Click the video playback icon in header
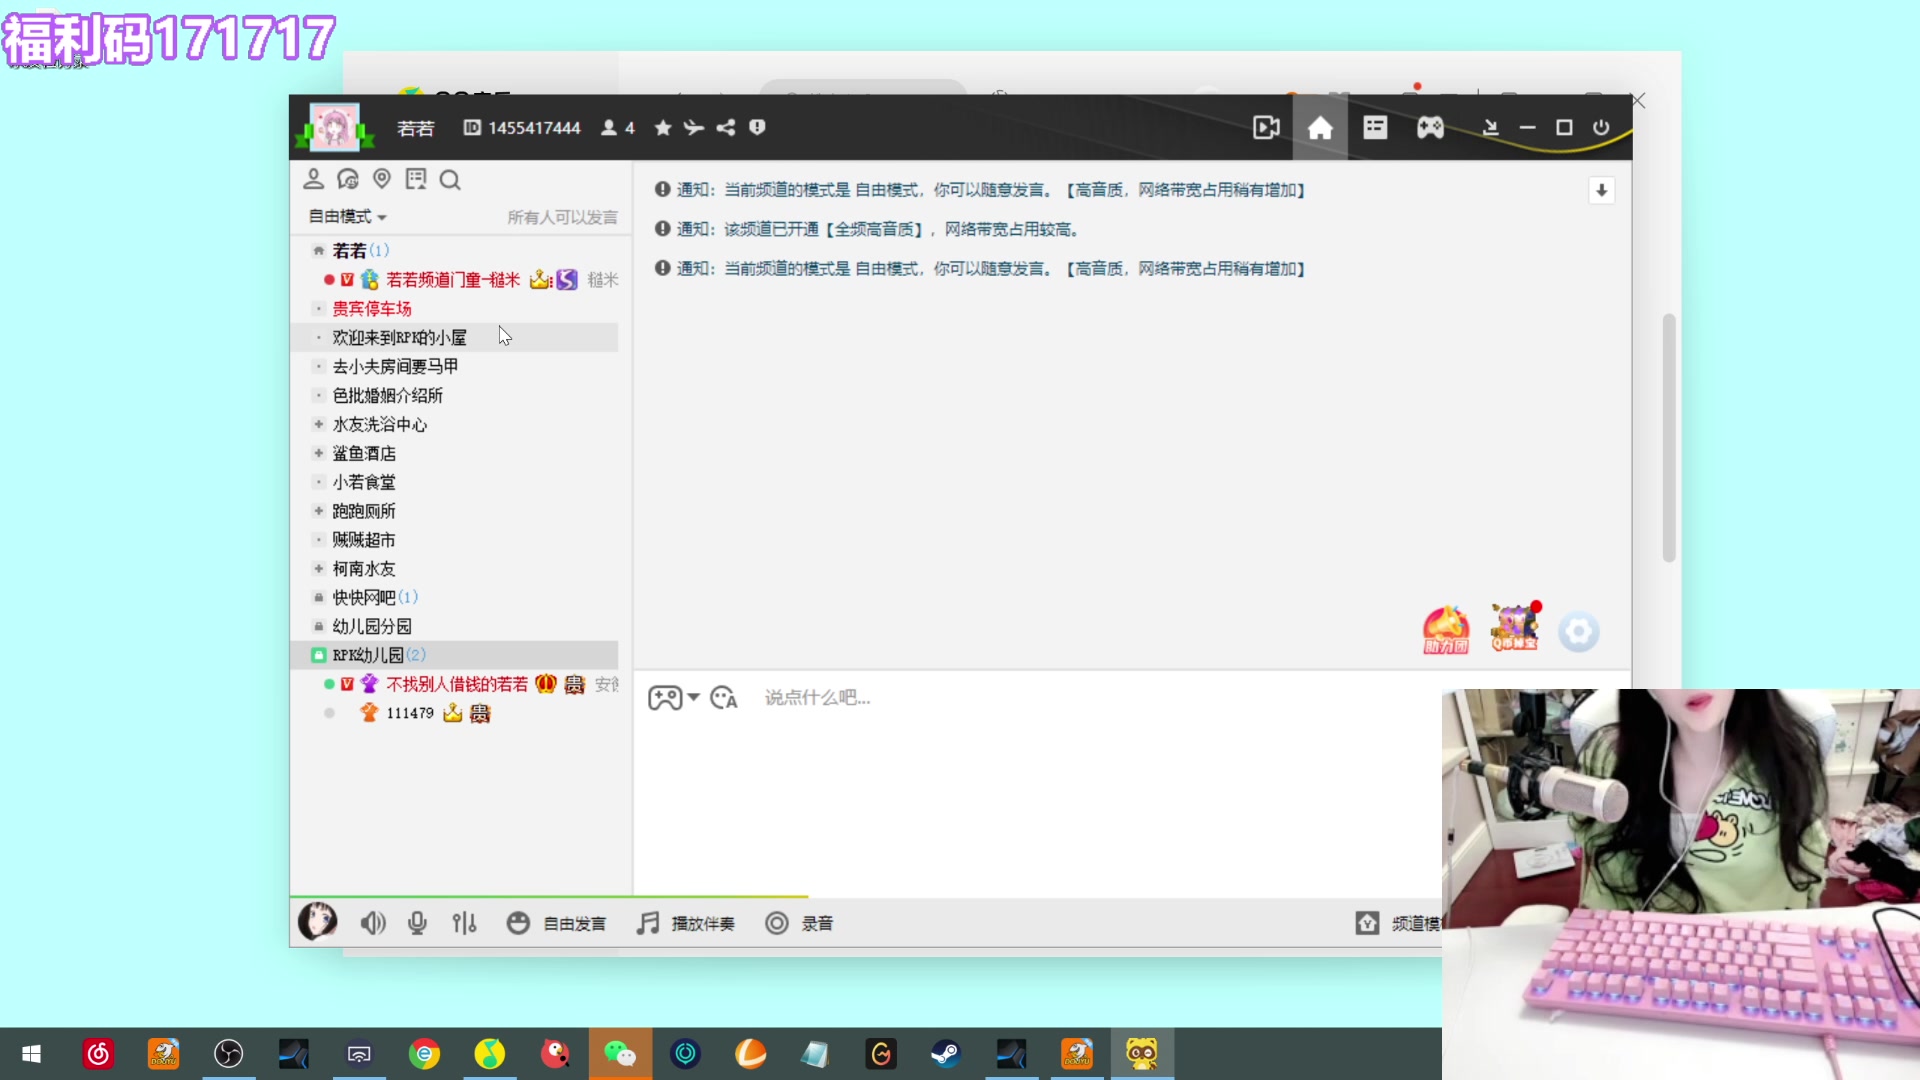This screenshot has height=1080, width=1920. [x=1266, y=128]
